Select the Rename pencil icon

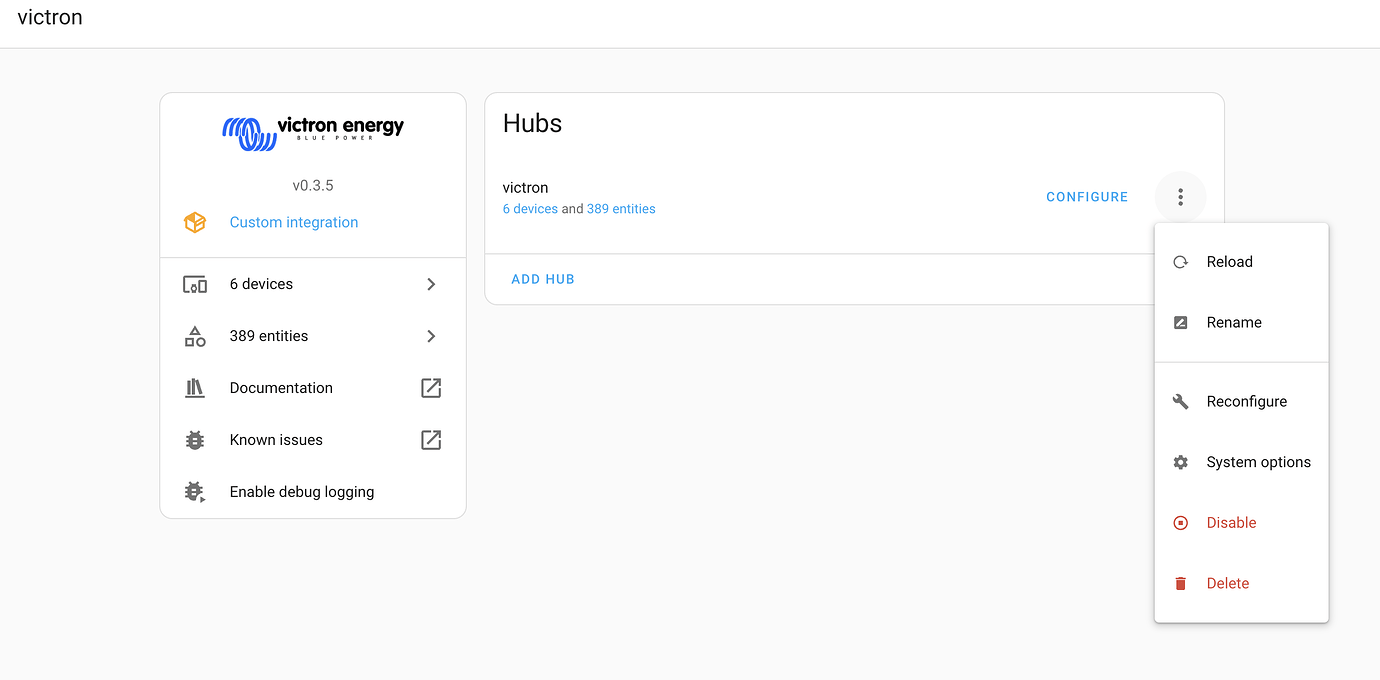[1180, 322]
